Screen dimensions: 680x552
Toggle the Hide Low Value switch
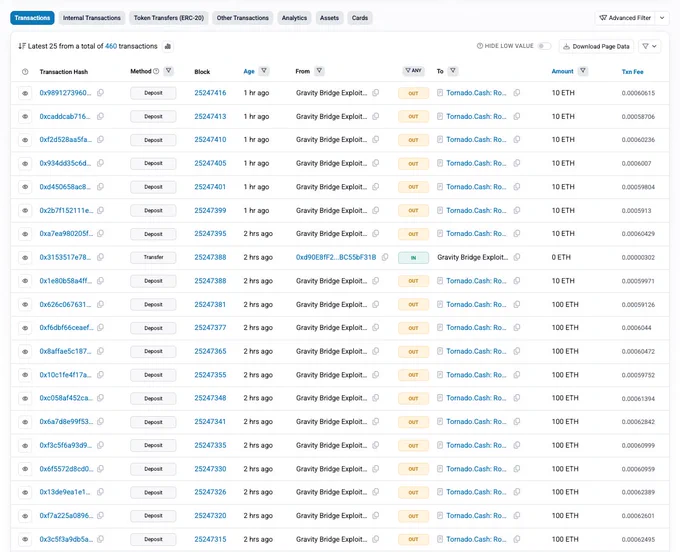[544, 46]
